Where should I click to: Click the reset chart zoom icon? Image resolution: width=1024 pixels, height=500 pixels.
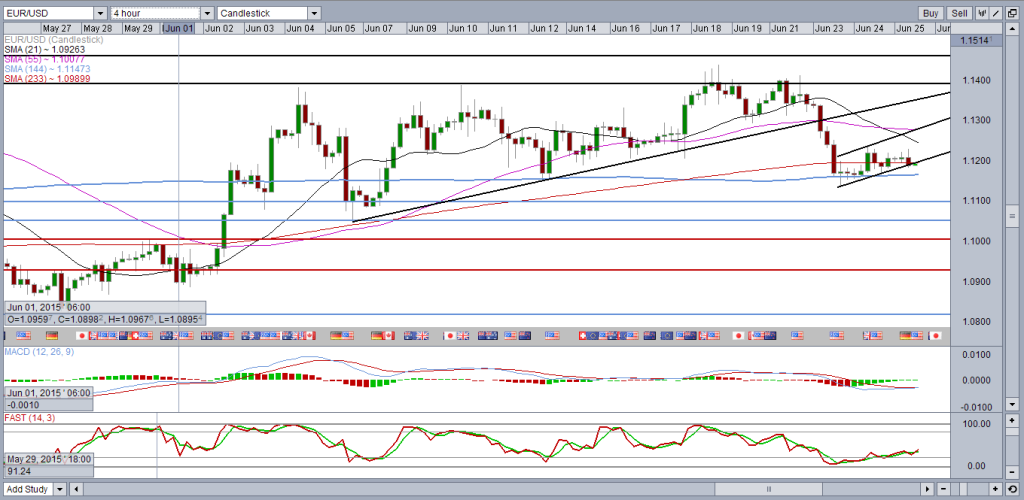pyautogui.click(x=1012, y=489)
